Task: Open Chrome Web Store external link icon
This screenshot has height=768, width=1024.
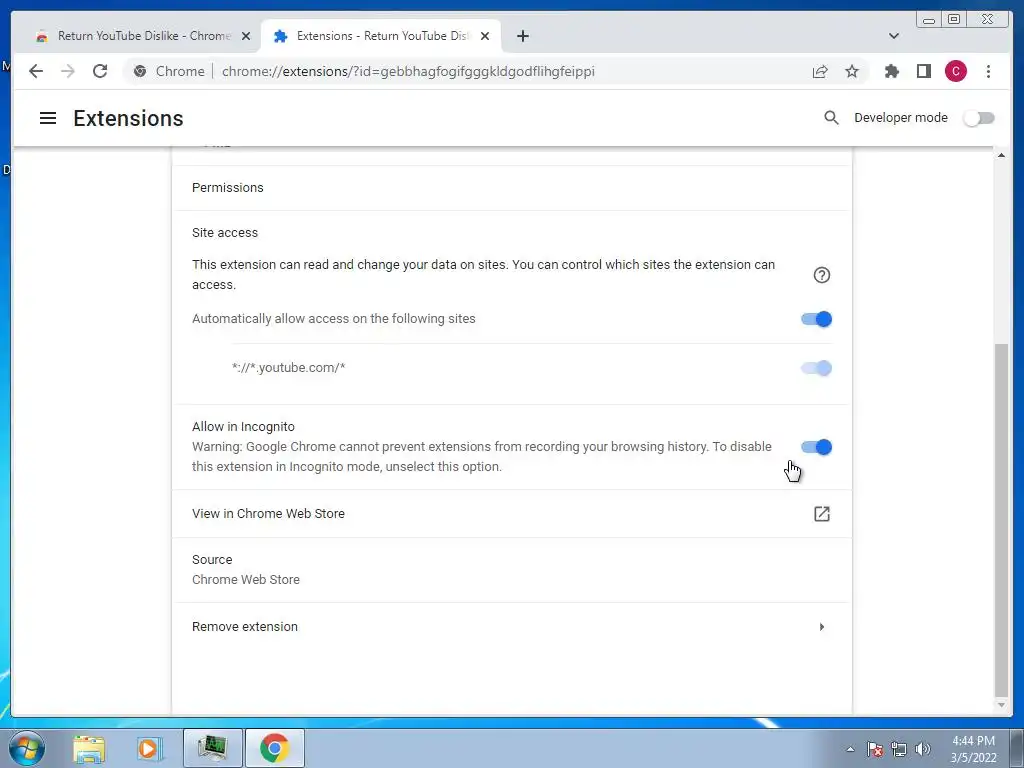Action: point(822,514)
